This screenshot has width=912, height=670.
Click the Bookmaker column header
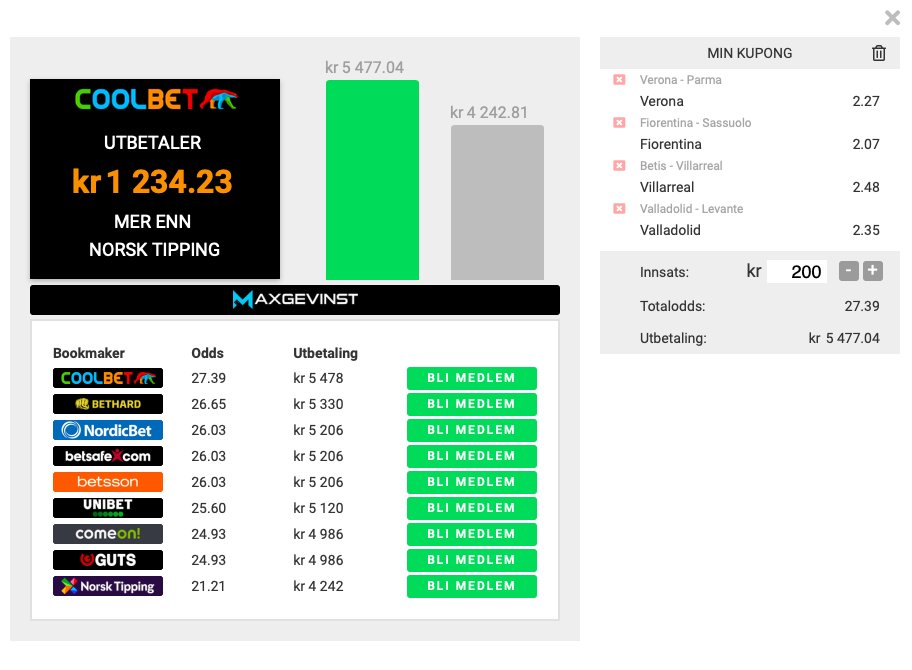point(88,353)
